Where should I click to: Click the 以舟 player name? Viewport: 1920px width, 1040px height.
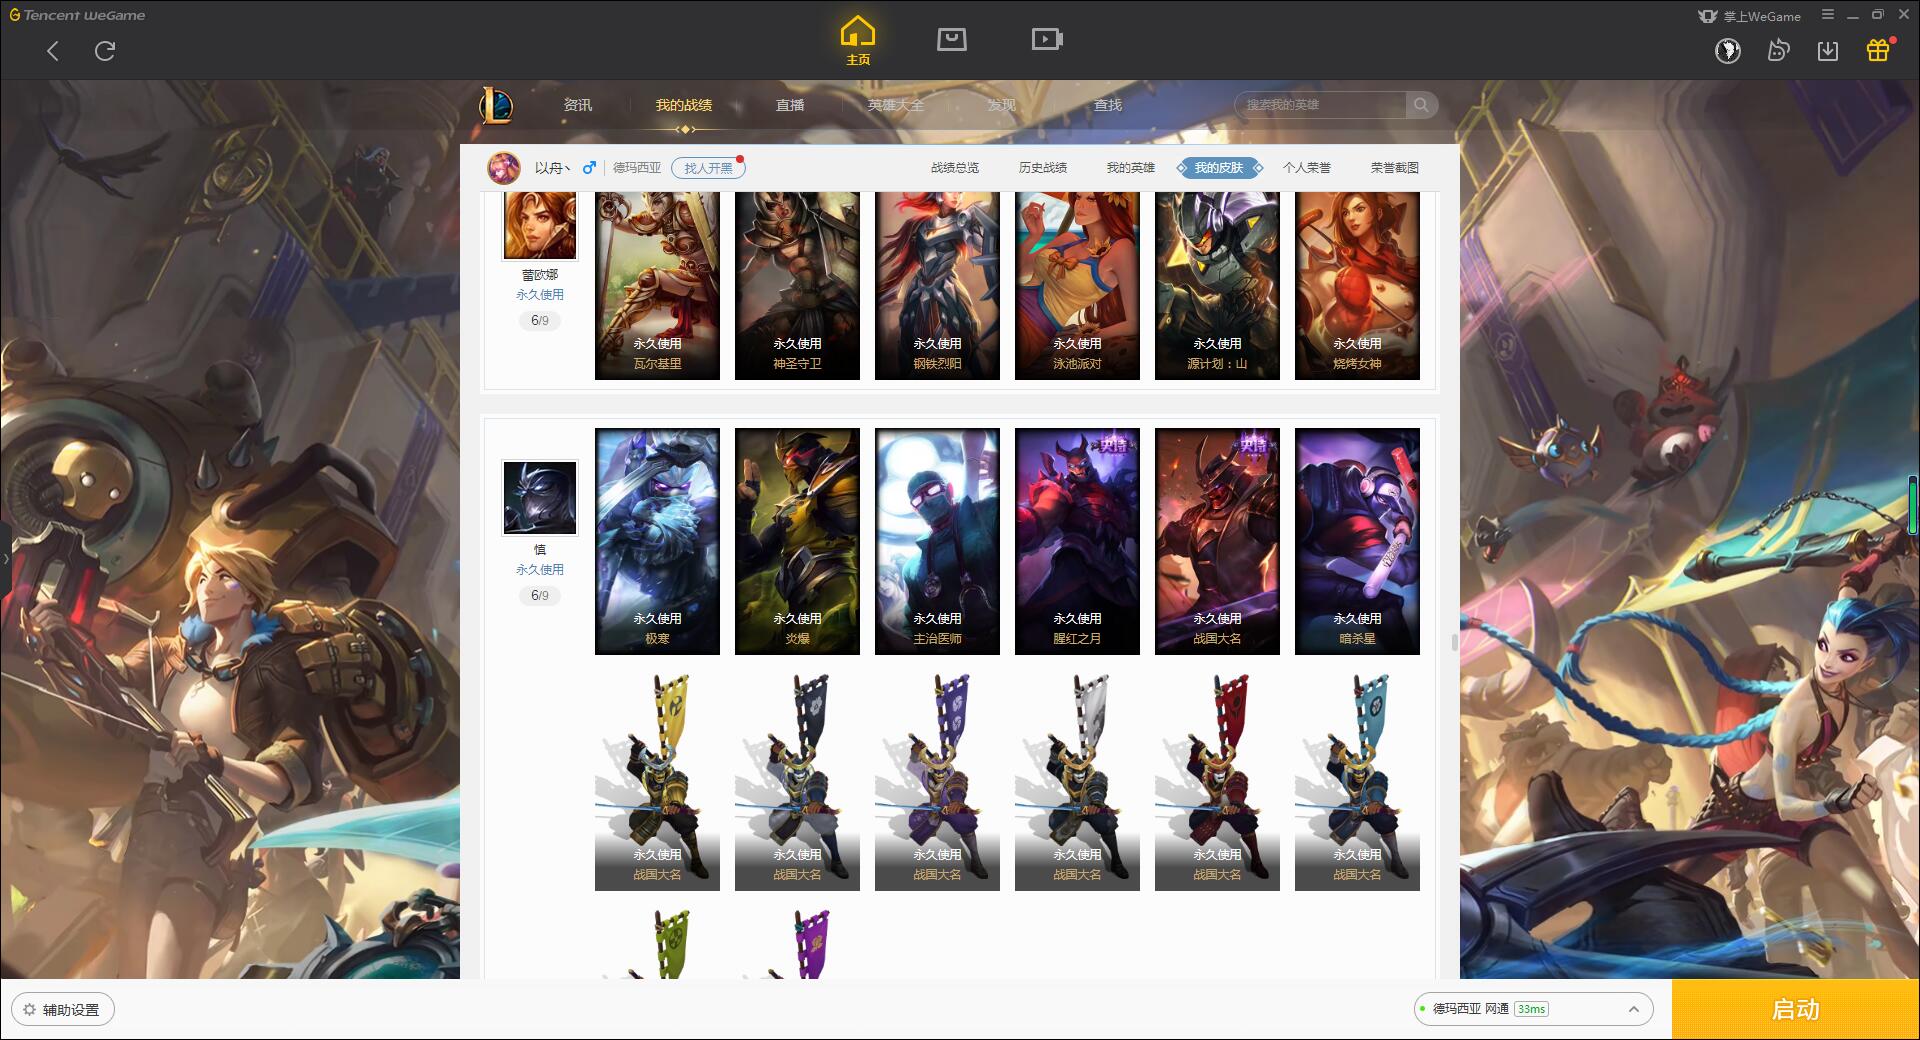551,168
